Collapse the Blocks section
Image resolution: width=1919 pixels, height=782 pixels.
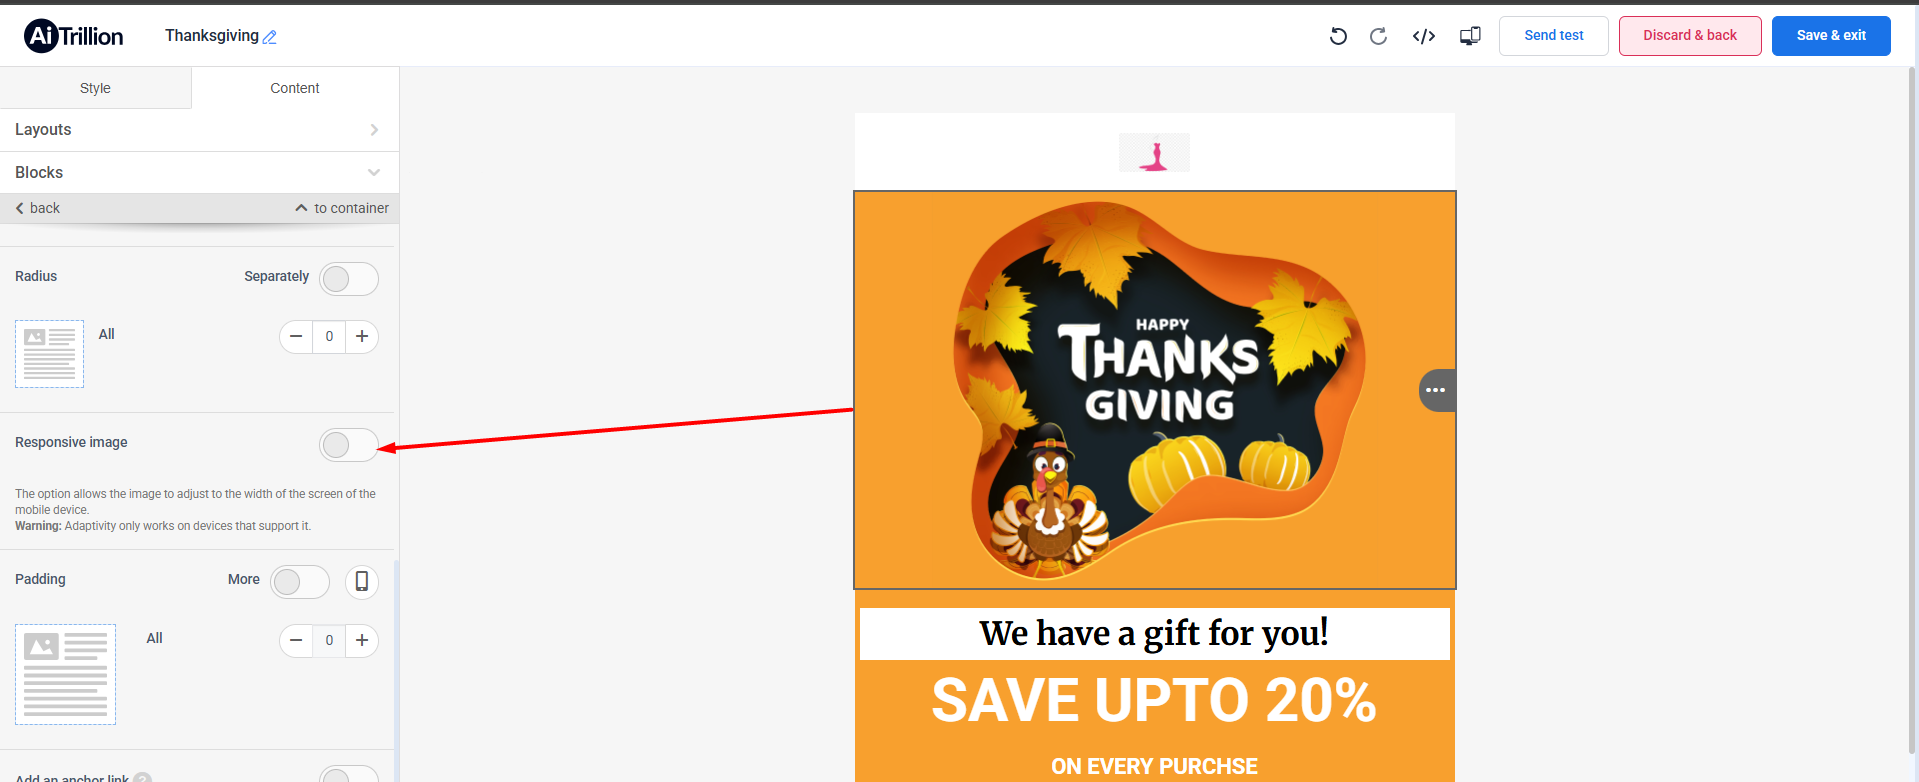point(199,173)
